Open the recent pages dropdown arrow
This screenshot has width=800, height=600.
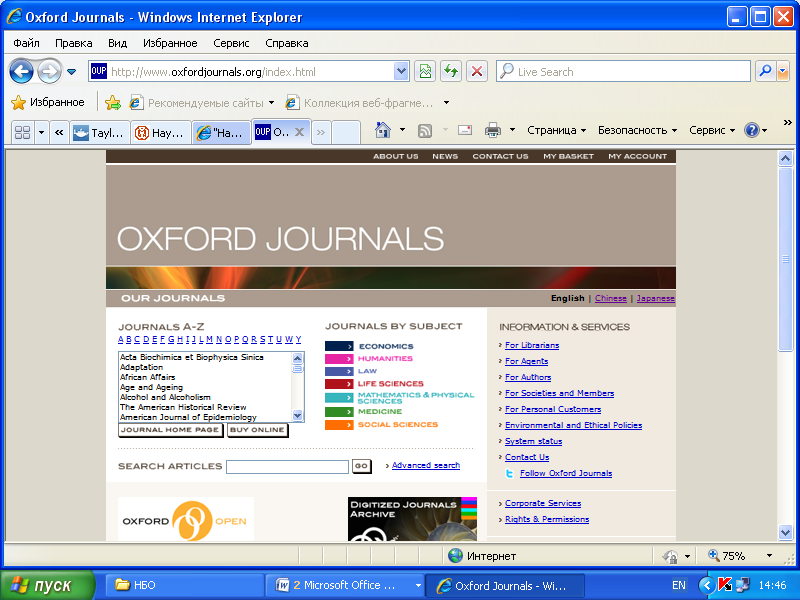coord(71,72)
